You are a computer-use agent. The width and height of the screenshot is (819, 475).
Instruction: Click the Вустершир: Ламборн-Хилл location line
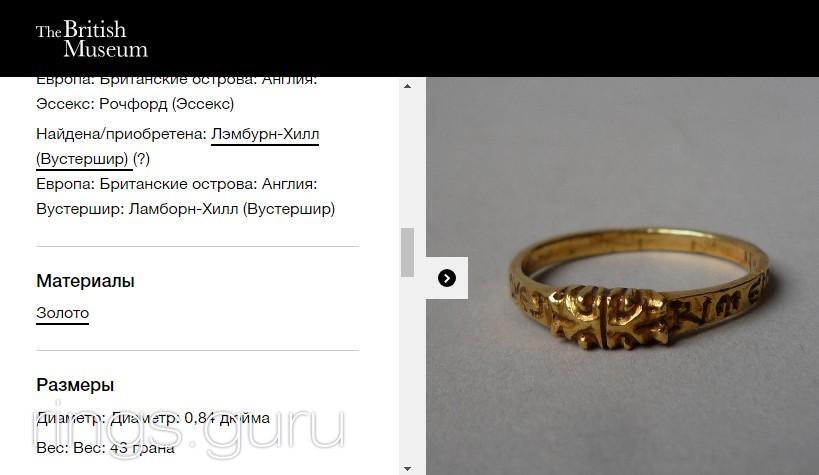[185, 209]
